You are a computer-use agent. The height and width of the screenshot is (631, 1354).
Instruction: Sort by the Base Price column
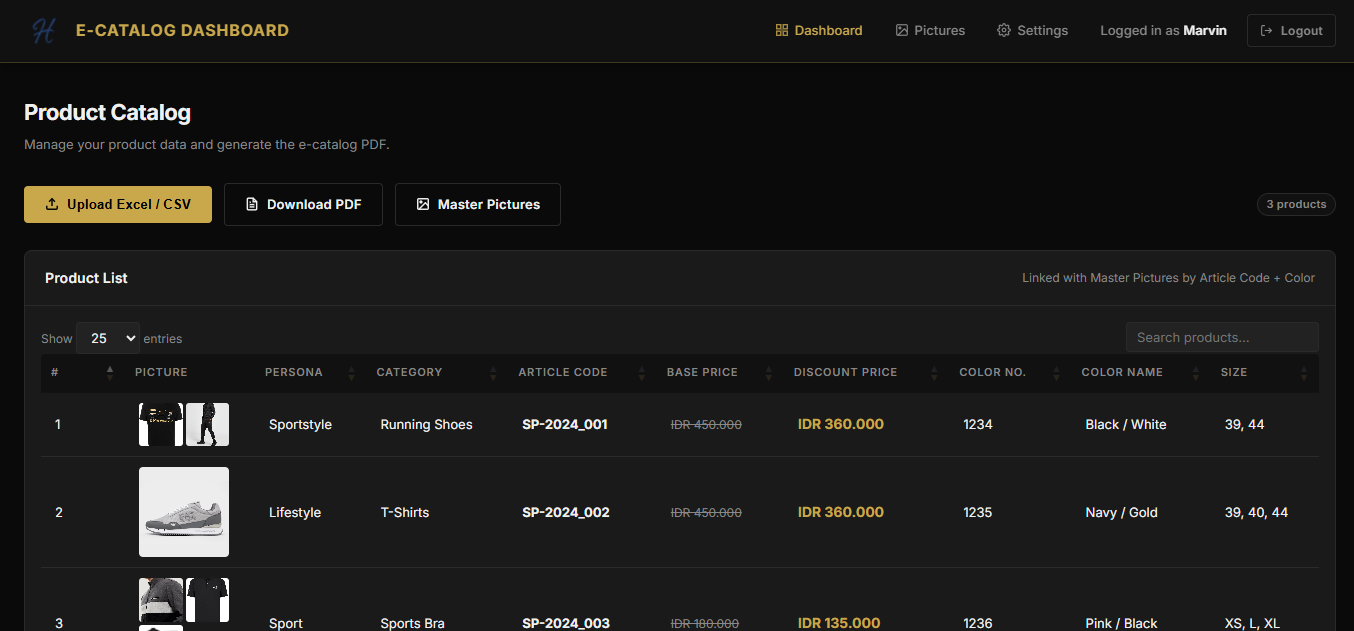[720, 372]
